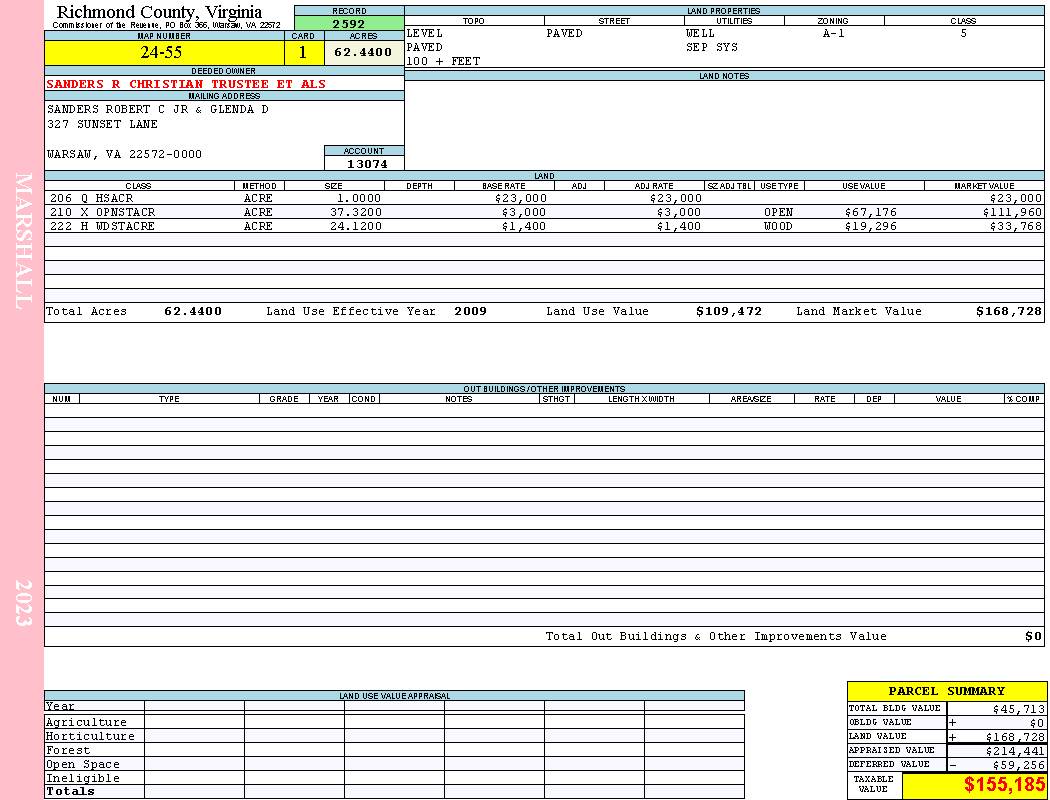Screen dimensions: 1050x800
Task: Select the map number 24-55 field
Action: coord(164,52)
